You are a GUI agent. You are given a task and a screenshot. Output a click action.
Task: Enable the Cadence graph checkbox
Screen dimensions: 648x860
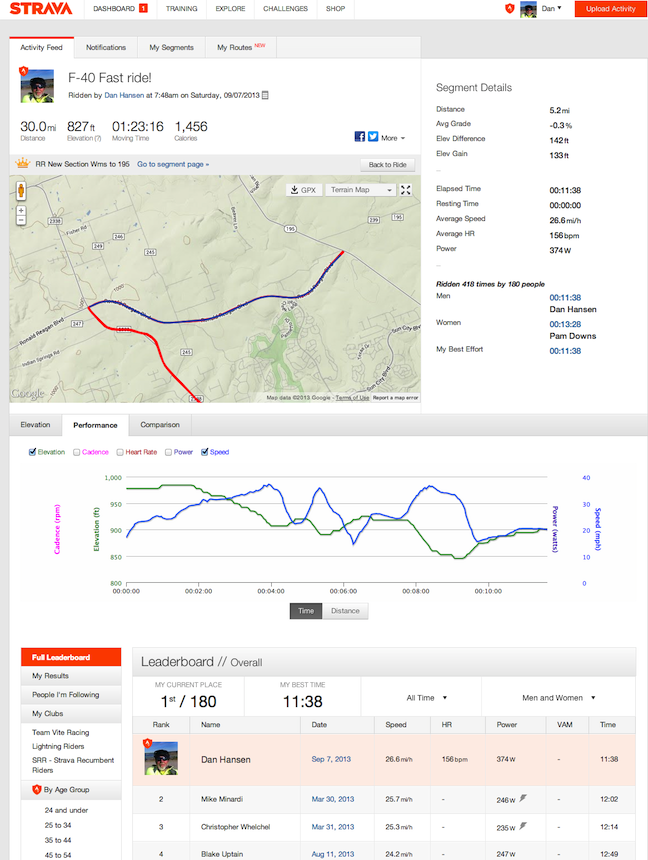[78, 451]
